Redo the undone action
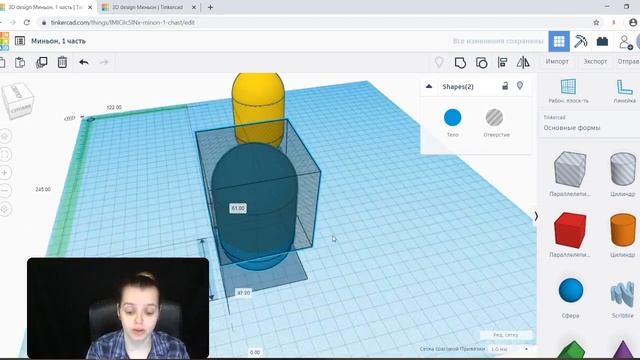This screenshot has height=360, width=640. pos(104,62)
